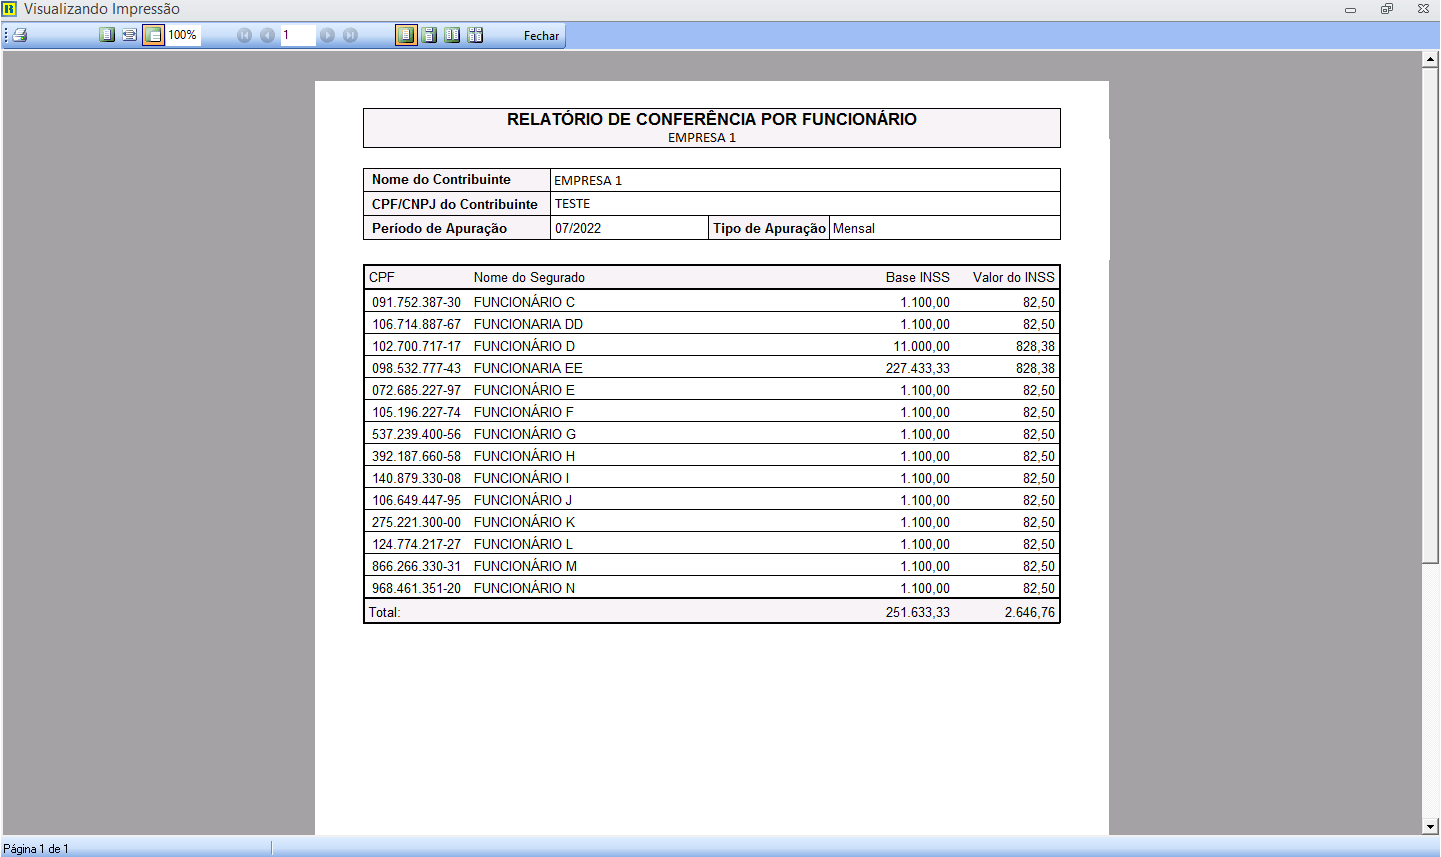The height and width of the screenshot is (857, 1441).
Task: Click CPF '105.196.227-74'
Action: pyautogui.click(x=417, y=412)
